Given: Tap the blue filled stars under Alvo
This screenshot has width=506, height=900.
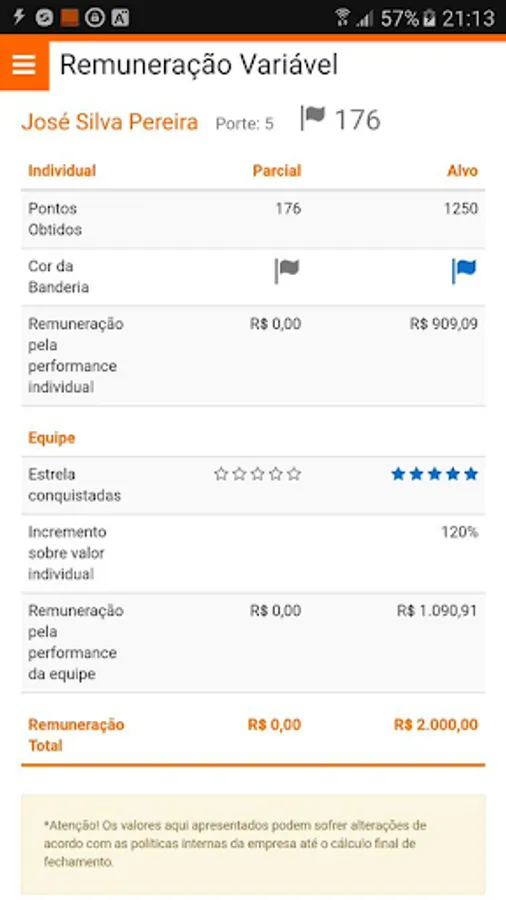Looking at the screenshot, I should coord(434,474).
